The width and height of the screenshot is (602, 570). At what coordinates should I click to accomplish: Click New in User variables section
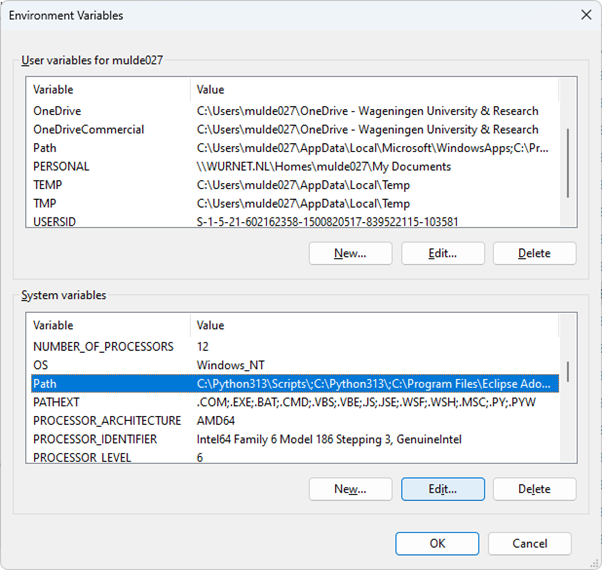point(350,254)
